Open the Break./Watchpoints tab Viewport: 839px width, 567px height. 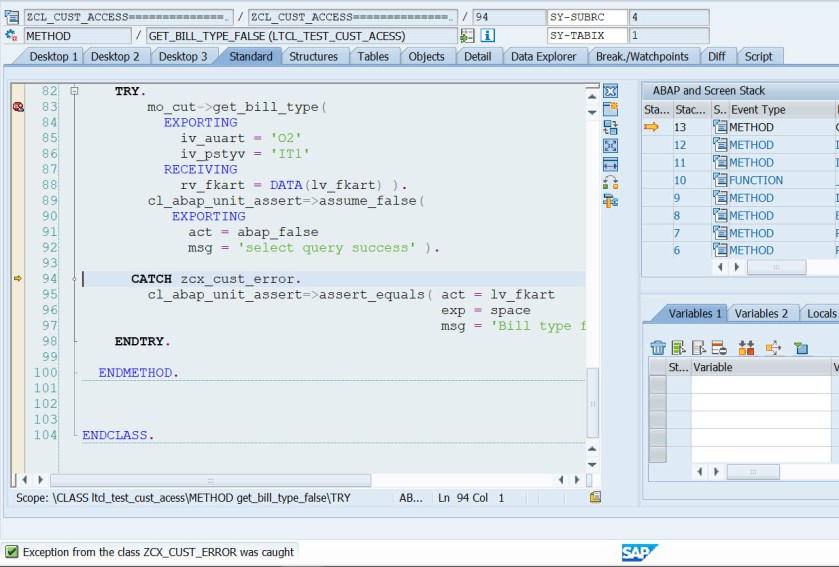(642, 57)
